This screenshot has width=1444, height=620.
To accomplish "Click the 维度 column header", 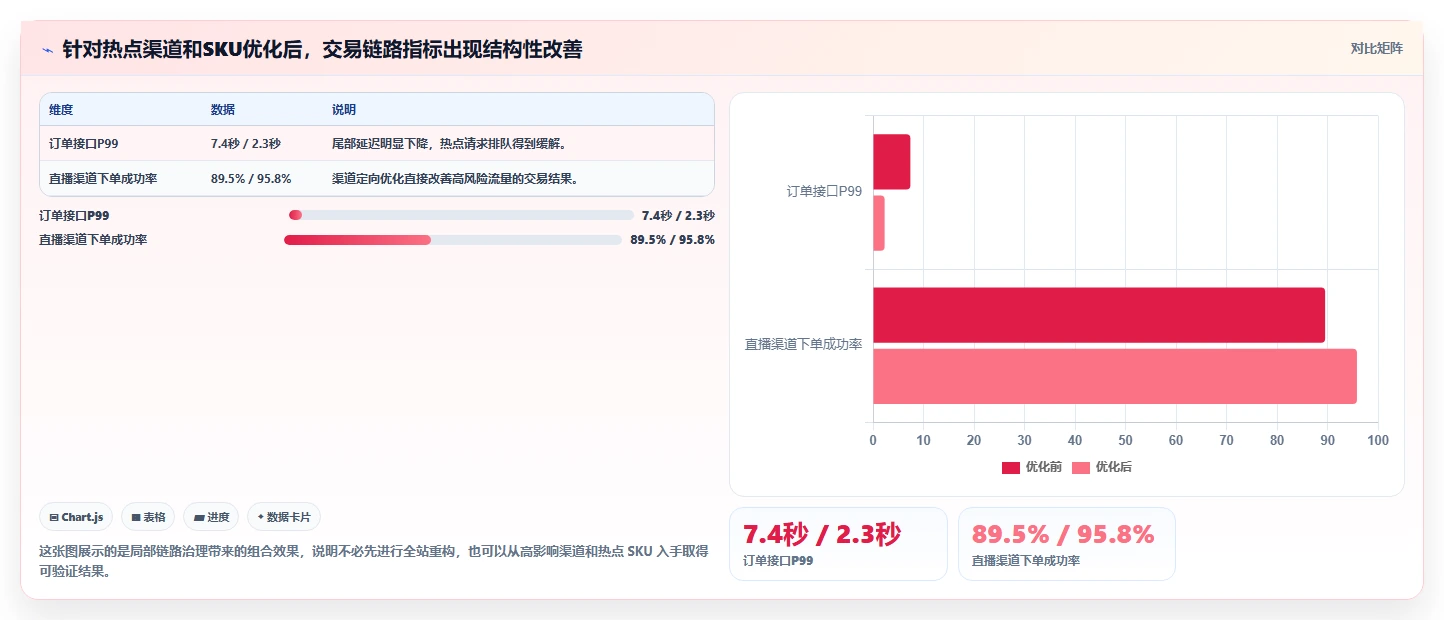I will click(61, 110).
